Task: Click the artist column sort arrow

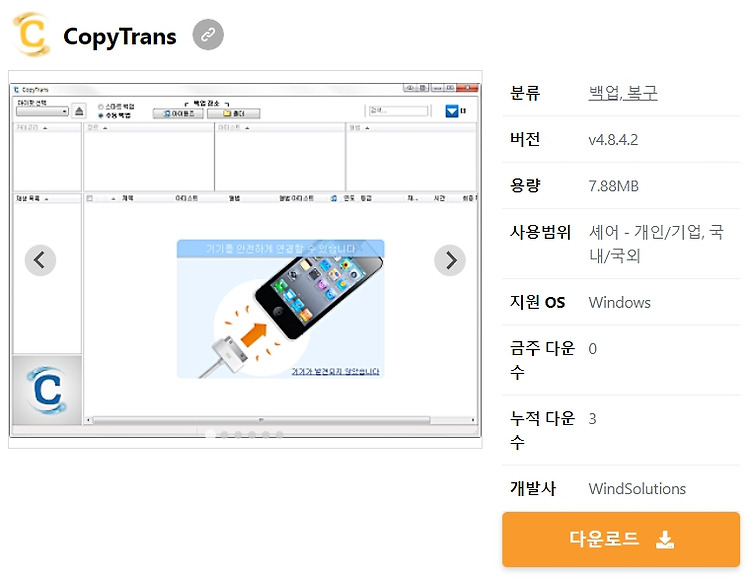Action: click(247, 128)
